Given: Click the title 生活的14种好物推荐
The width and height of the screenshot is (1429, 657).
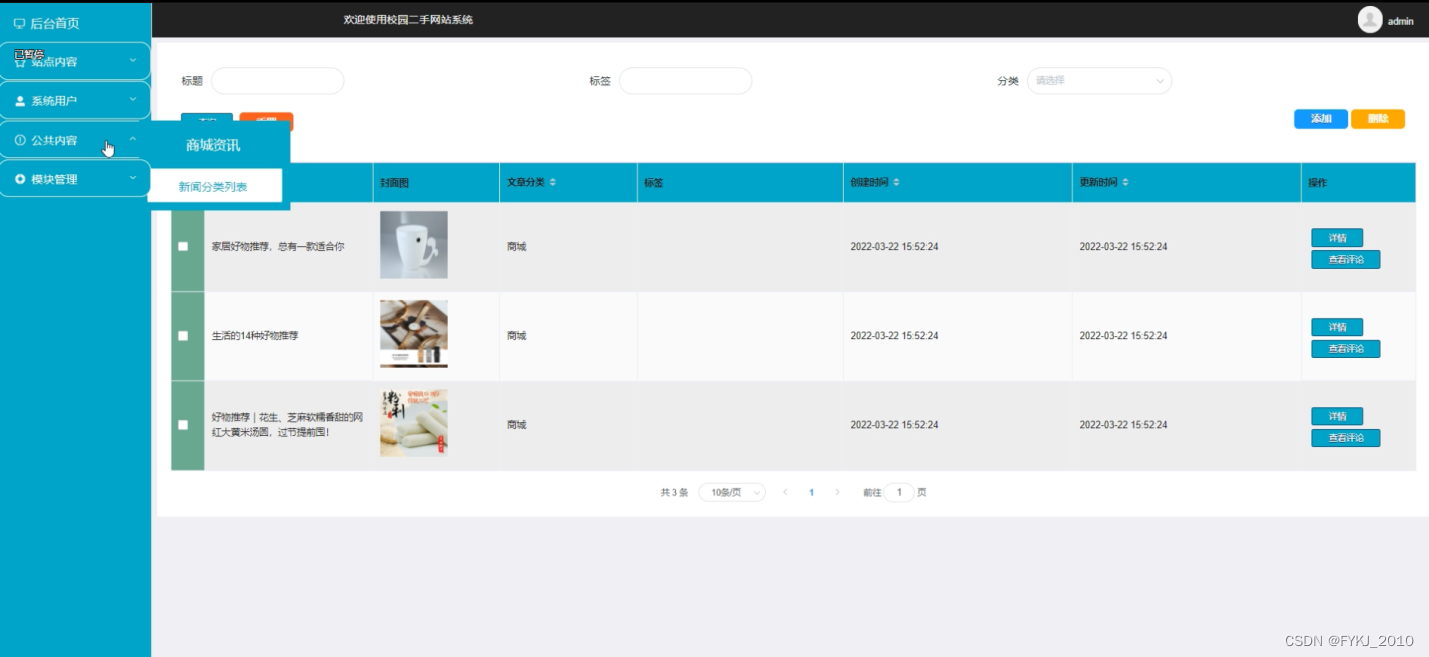Looking at the screenshot, I should (255, 336).
